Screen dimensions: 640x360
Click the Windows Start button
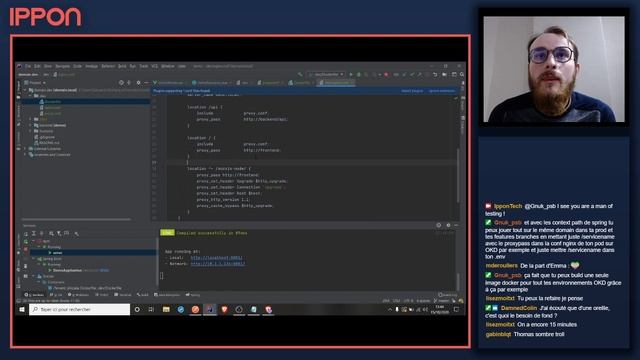pos(22,310)
